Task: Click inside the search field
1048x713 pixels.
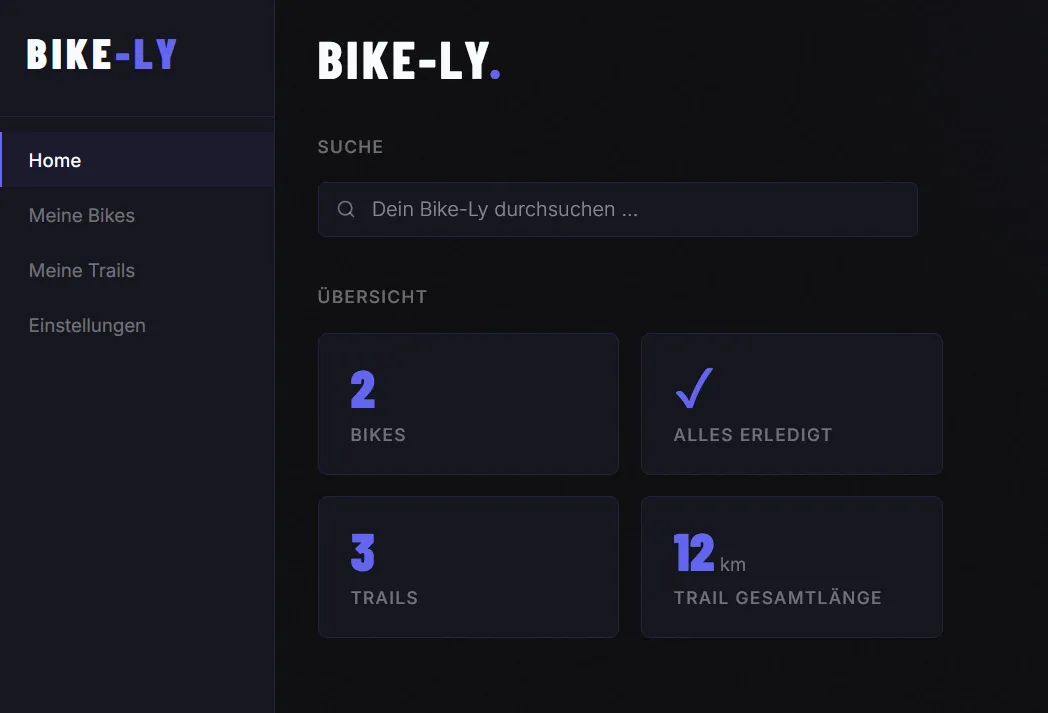Action: 617,209
